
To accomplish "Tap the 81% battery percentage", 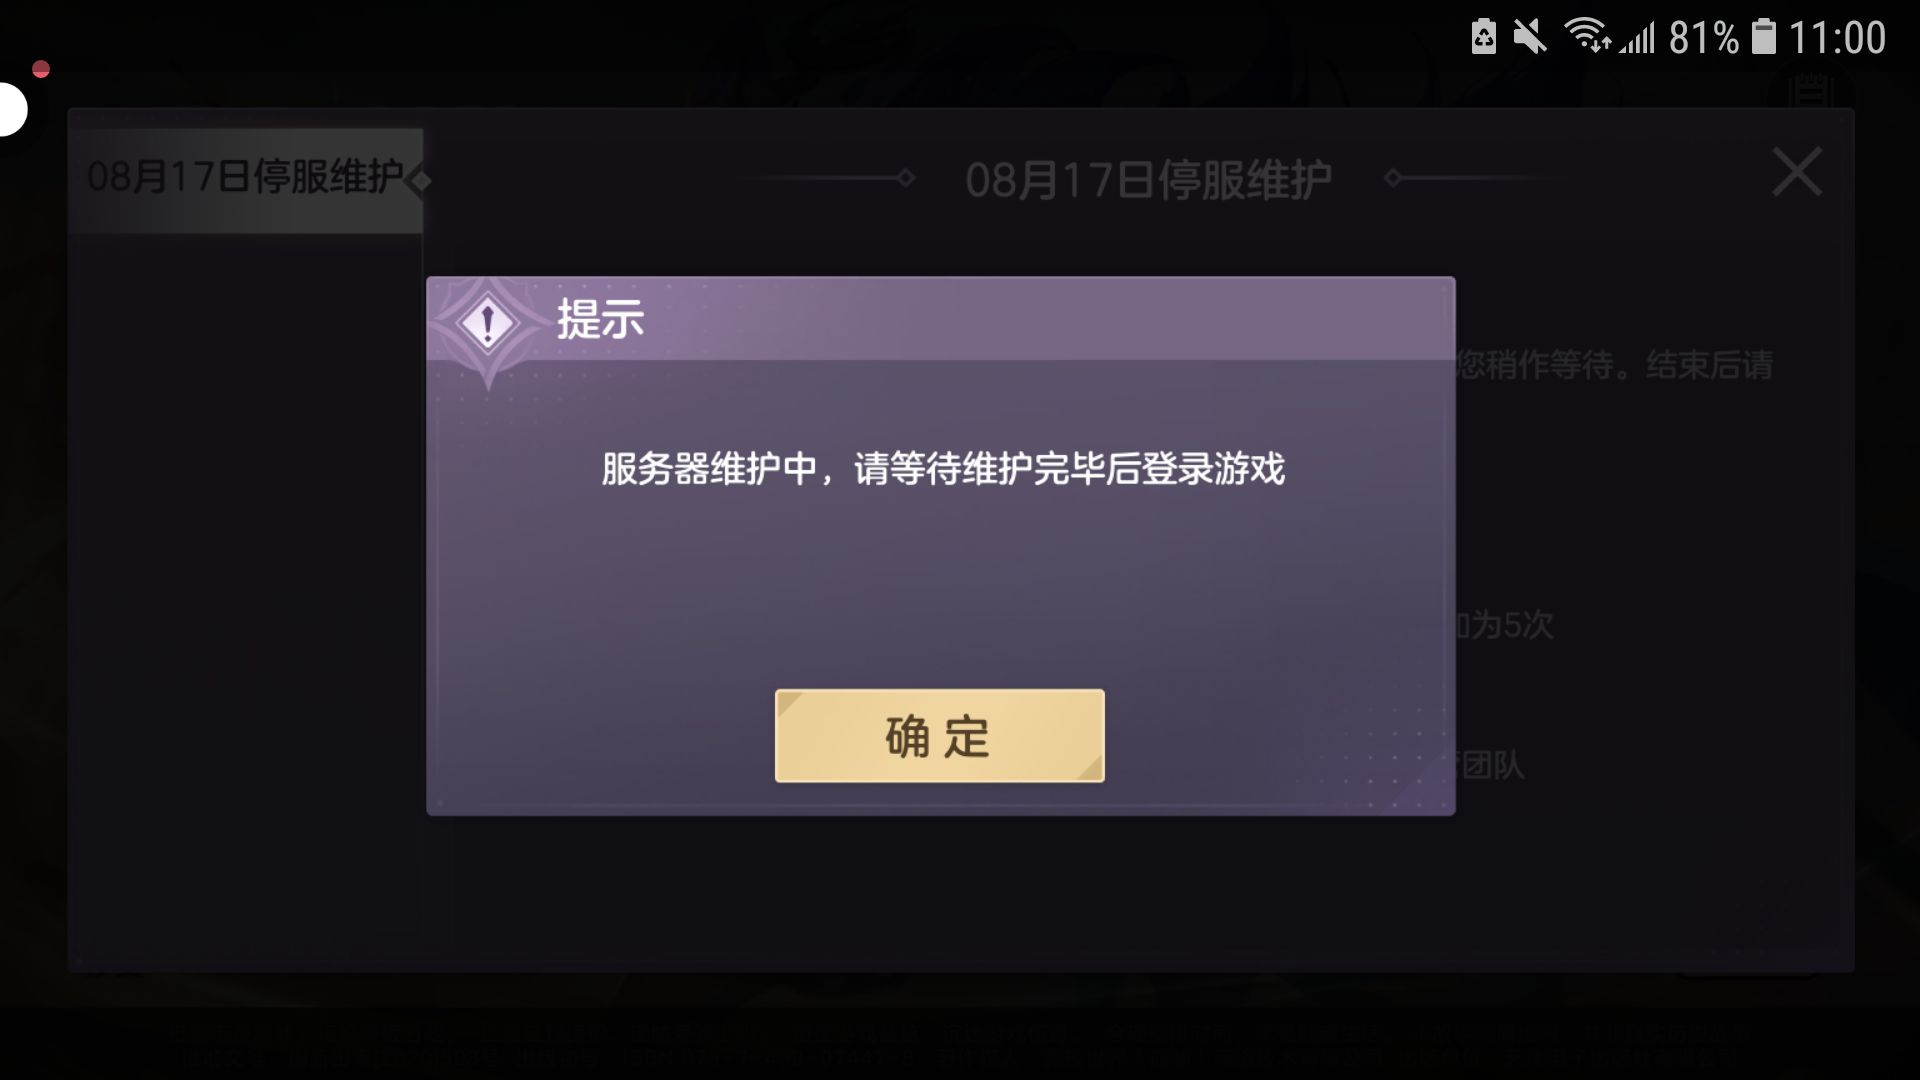I will [1703, 38].
